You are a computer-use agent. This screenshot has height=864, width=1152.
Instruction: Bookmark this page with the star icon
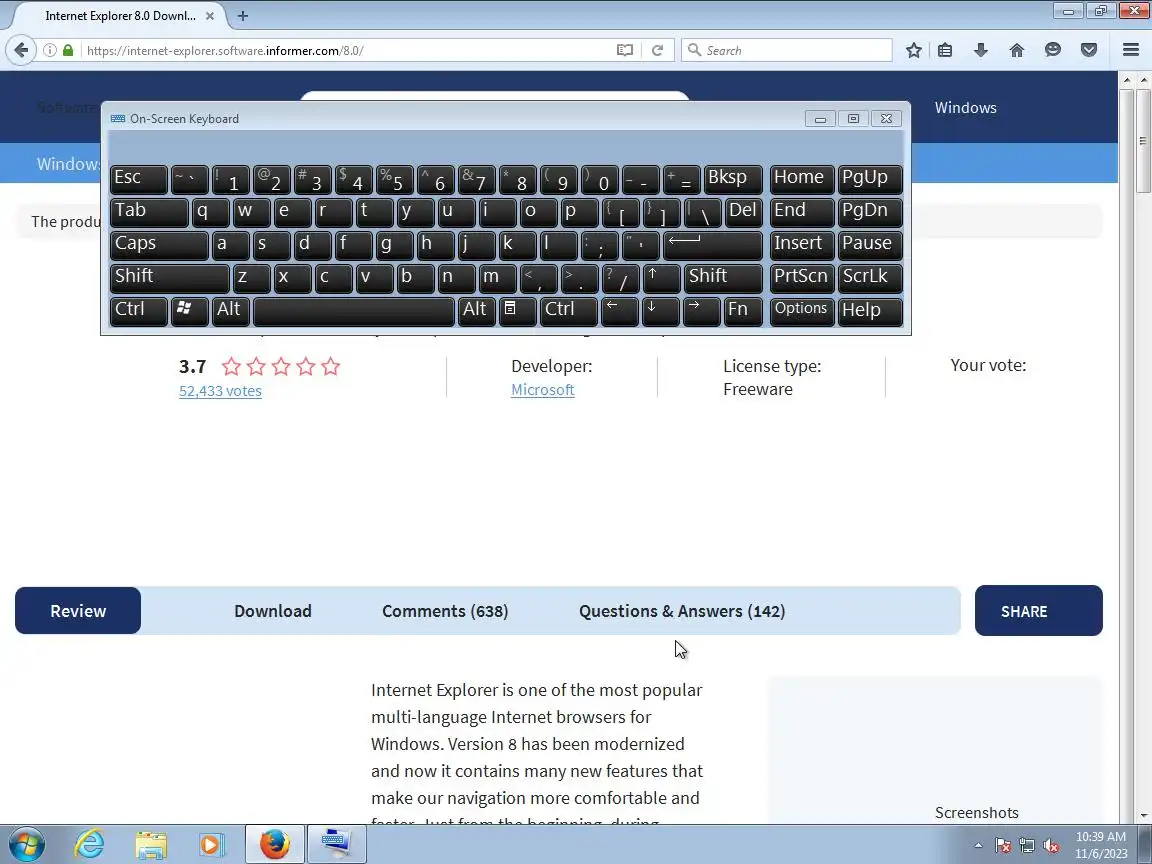click(913, 50)
